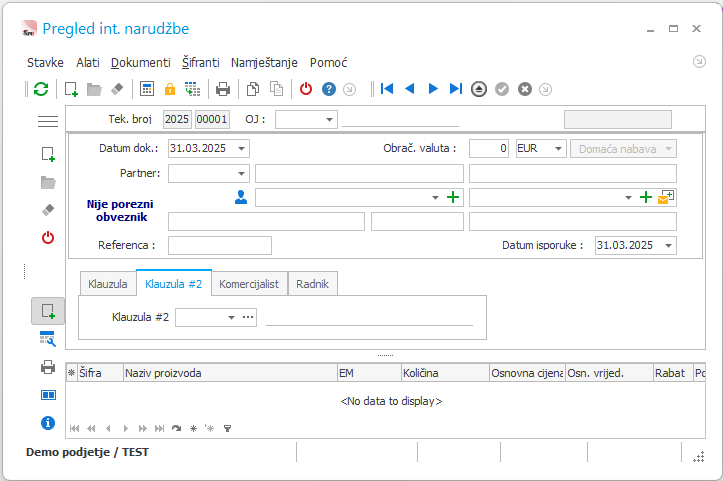
Task: Click the Šifra column header
Action: (x=100, y=373)
